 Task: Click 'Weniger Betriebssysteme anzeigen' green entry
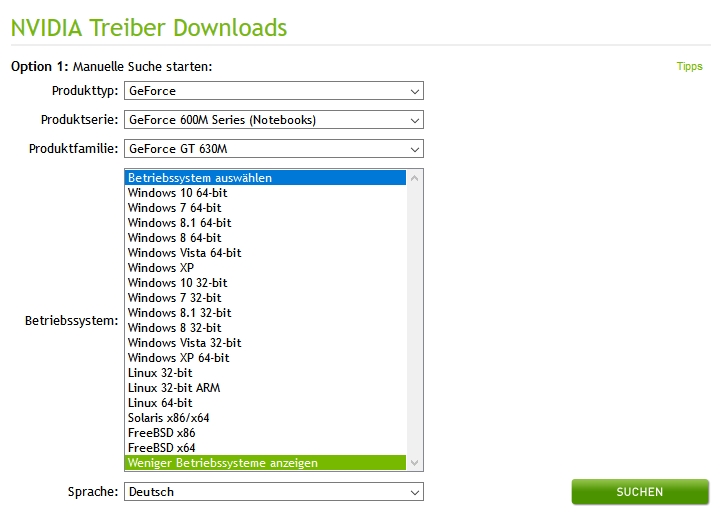[265, 463]
